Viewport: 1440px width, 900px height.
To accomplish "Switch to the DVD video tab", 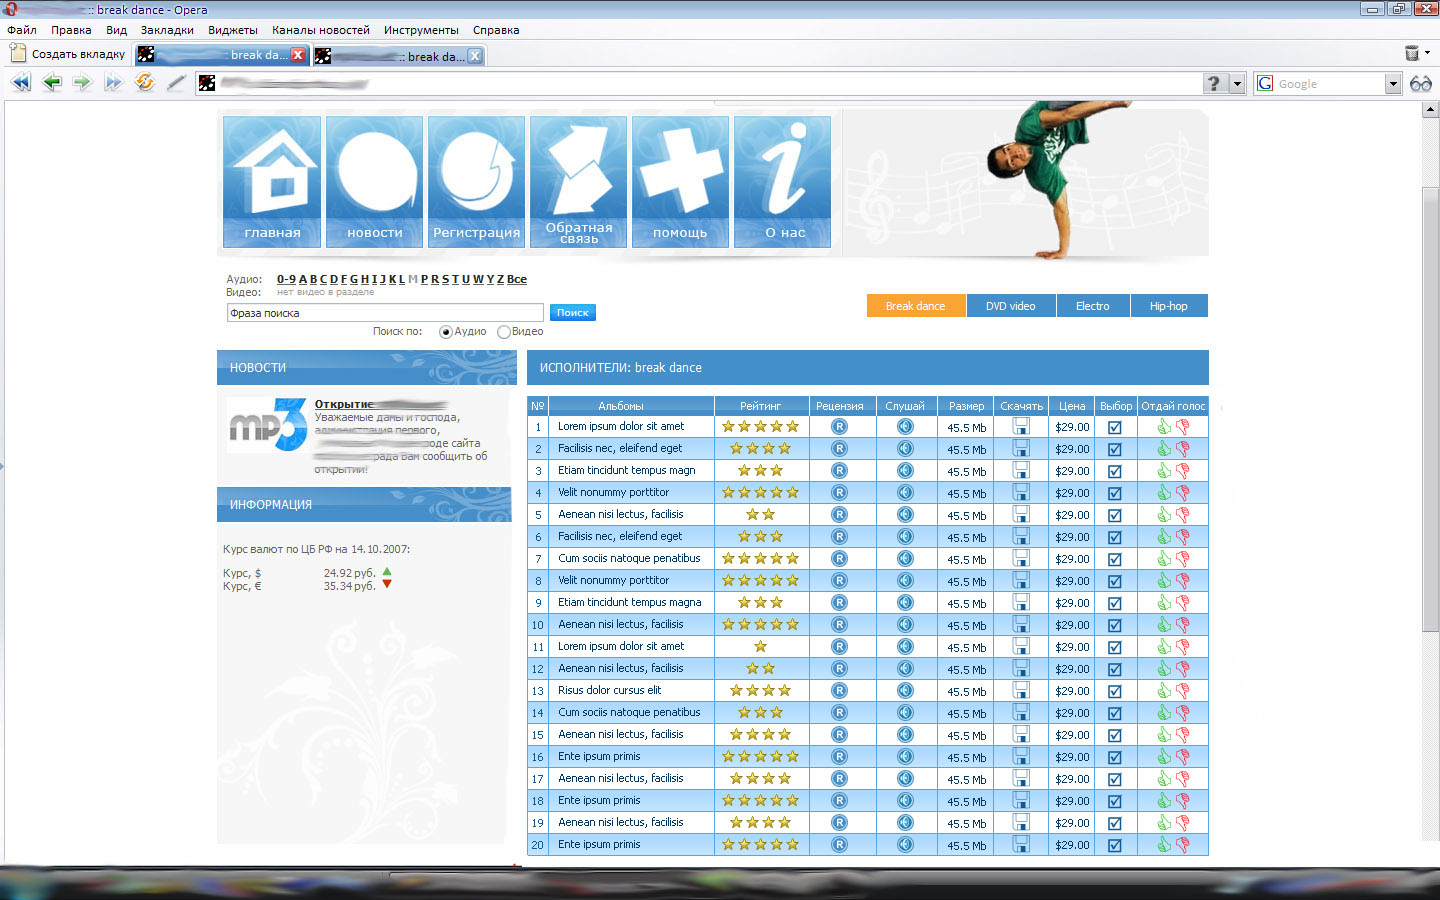I will pyautogui.click(x=1011, y=306).
